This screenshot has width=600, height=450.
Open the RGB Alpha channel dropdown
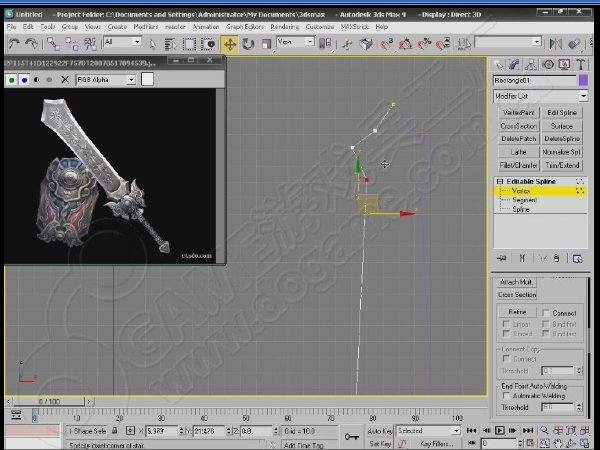click(106, 80)
